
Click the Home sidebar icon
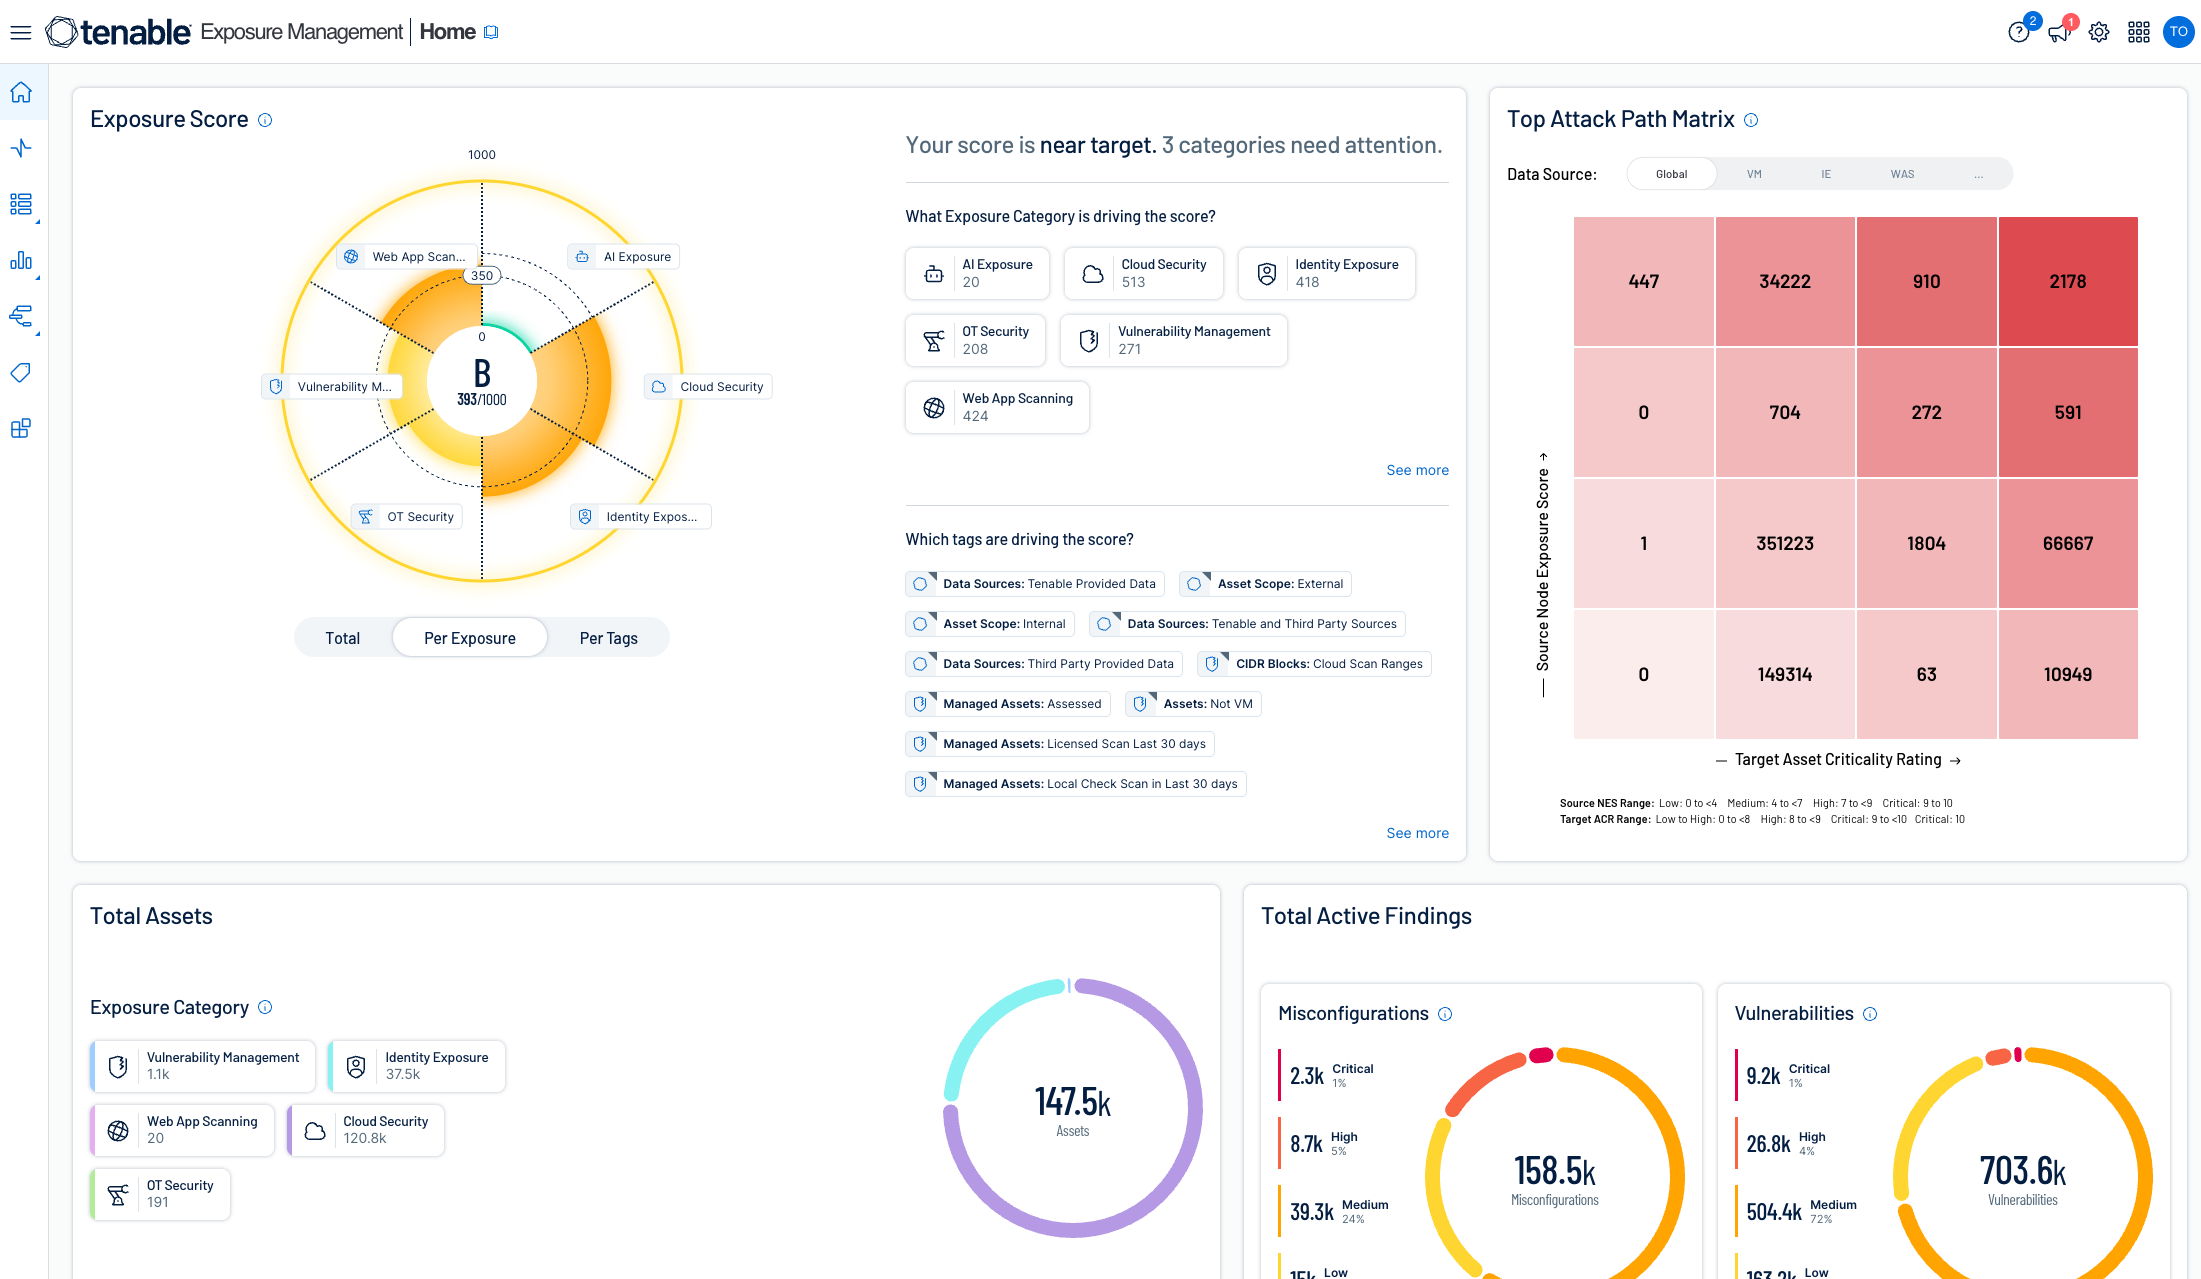(21, 93)
